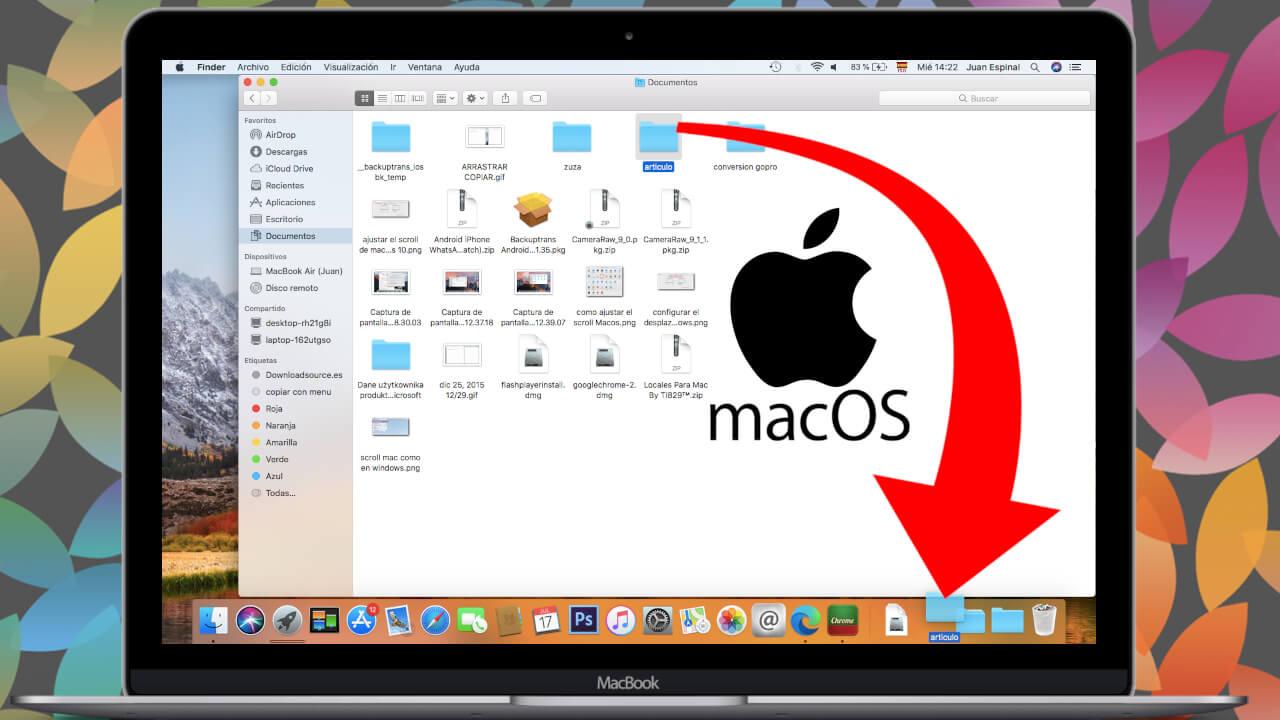Select the zuza folder
Screen dimensions: 1280x720
click(572, 139)
